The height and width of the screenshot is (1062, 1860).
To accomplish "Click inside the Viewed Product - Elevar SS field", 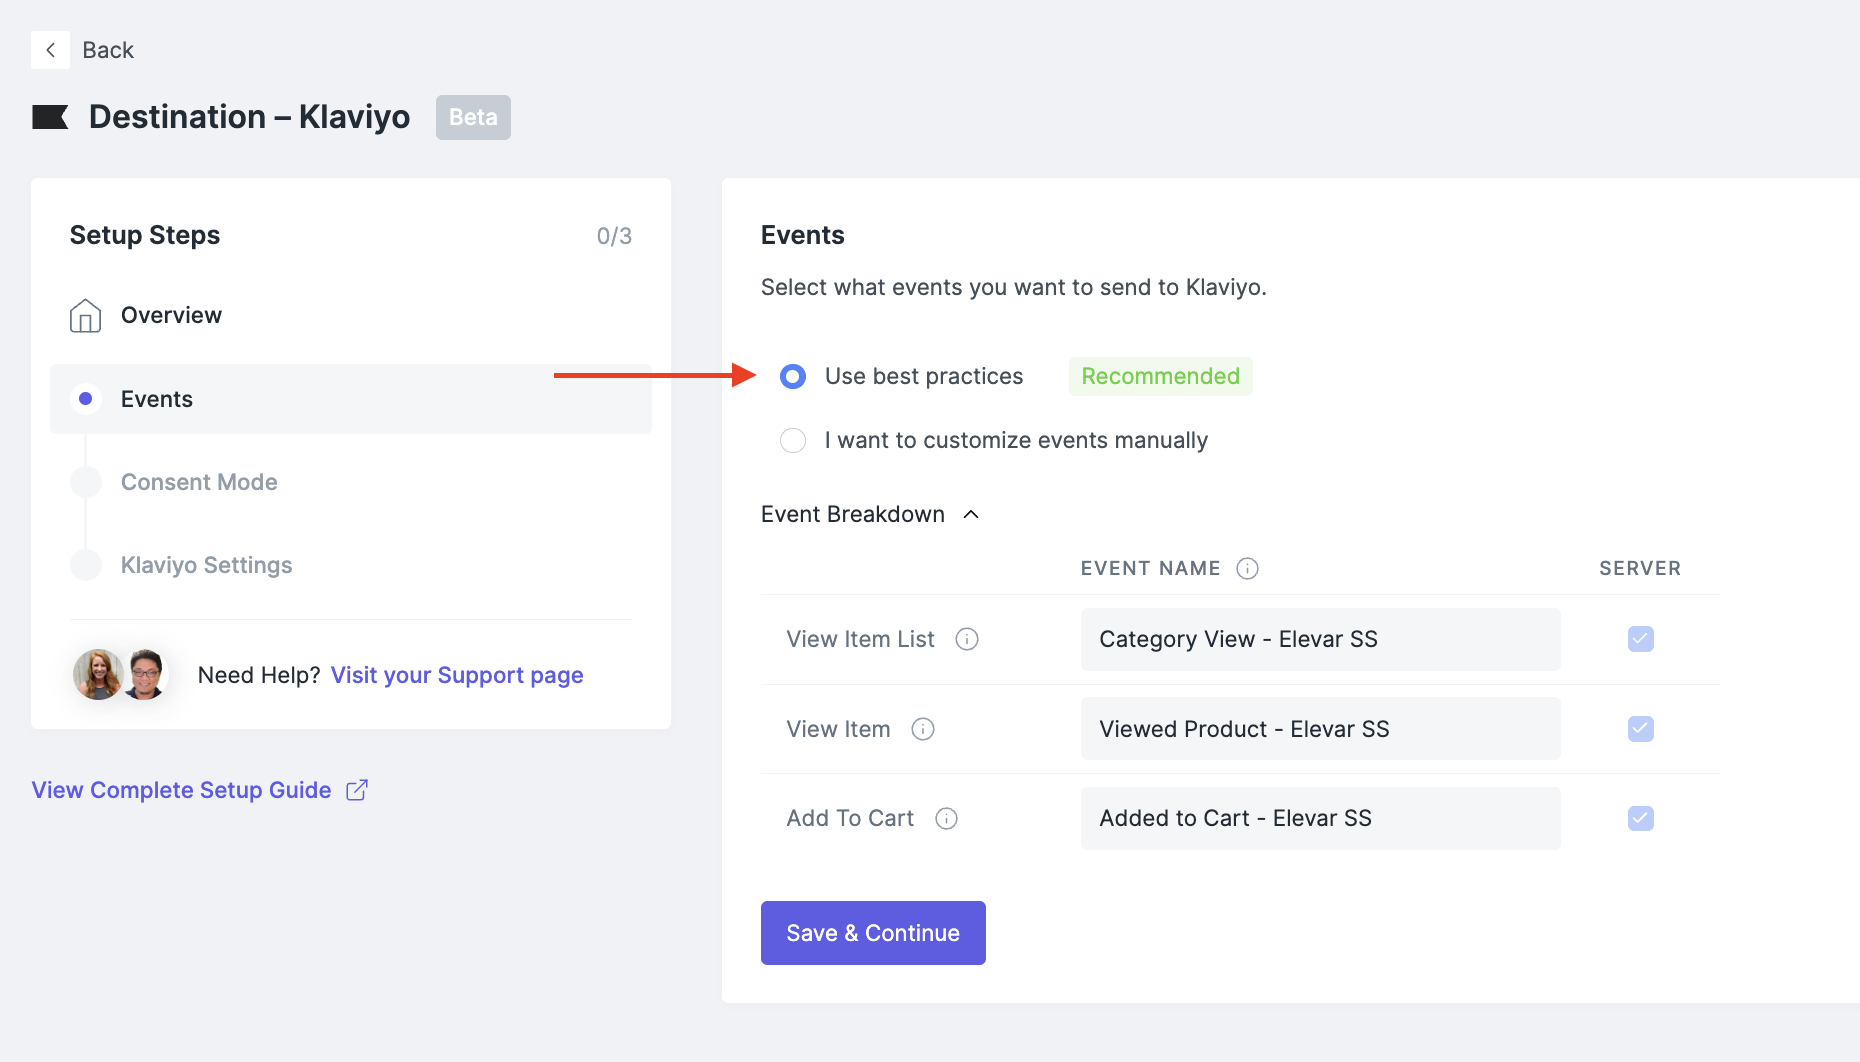I will (x=1319, y=729).
